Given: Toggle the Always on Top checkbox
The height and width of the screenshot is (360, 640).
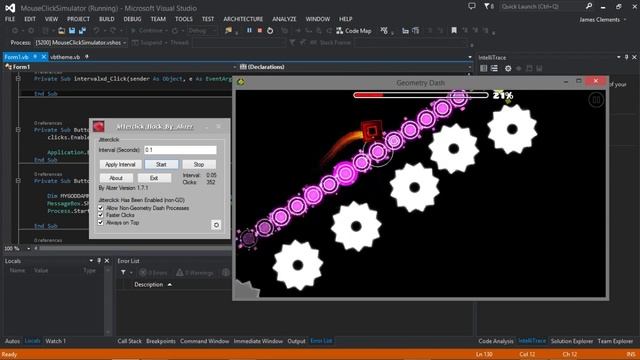Looking at the screenshot, I should [x=100, y=222].
